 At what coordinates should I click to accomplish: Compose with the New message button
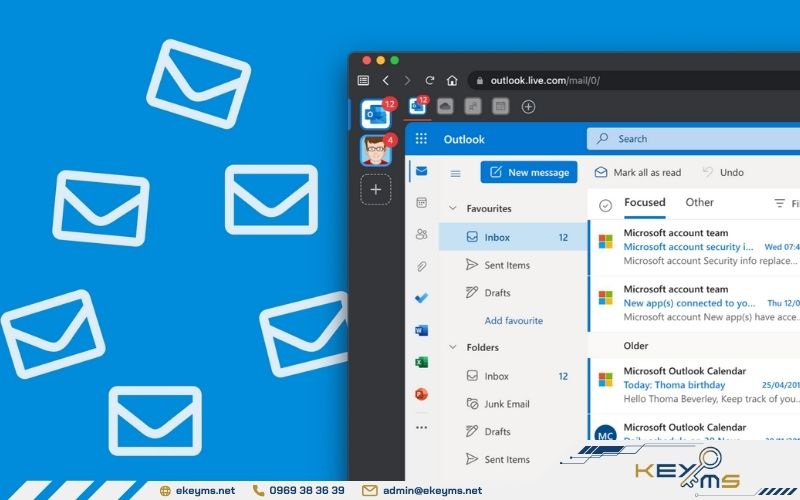pyautogui.click(x=529, y=172)
